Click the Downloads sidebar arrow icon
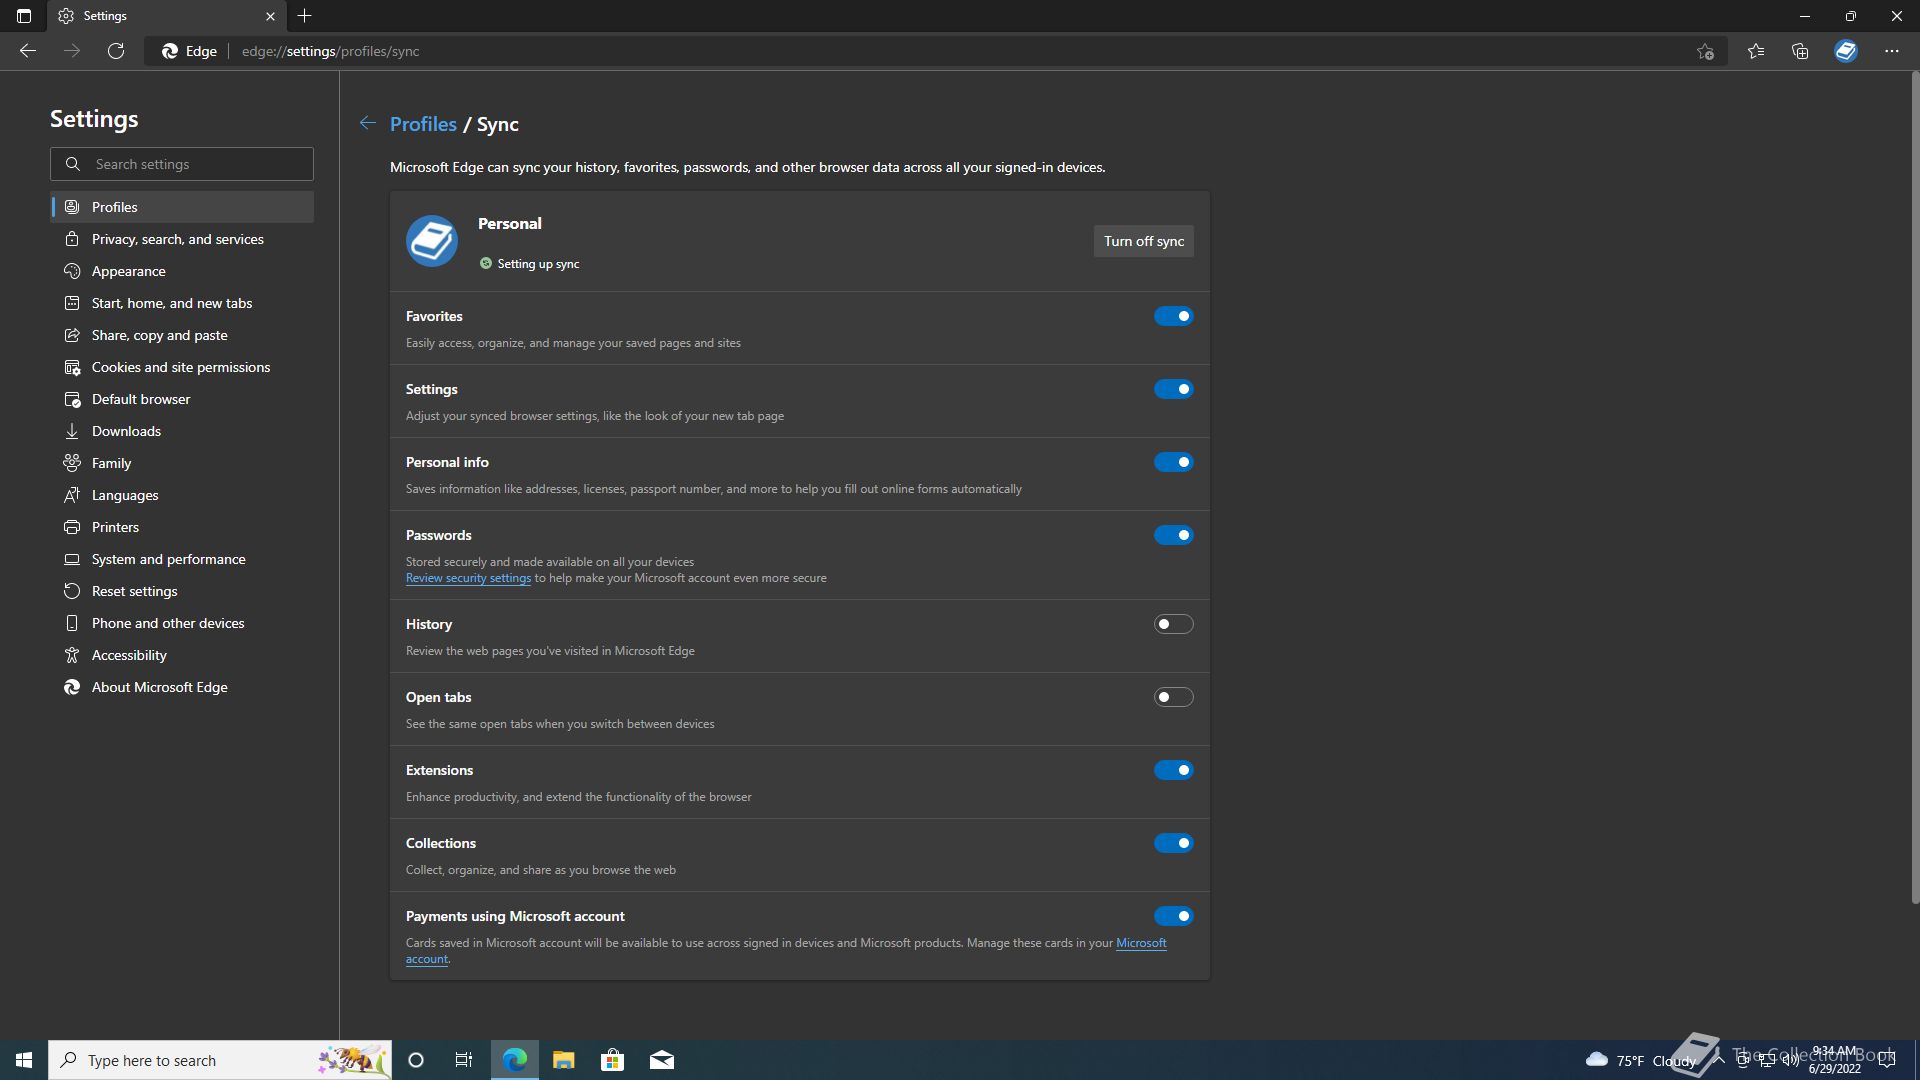Screen dimensions: 1920x1080 pyautogui.click(x=72, y=431)
